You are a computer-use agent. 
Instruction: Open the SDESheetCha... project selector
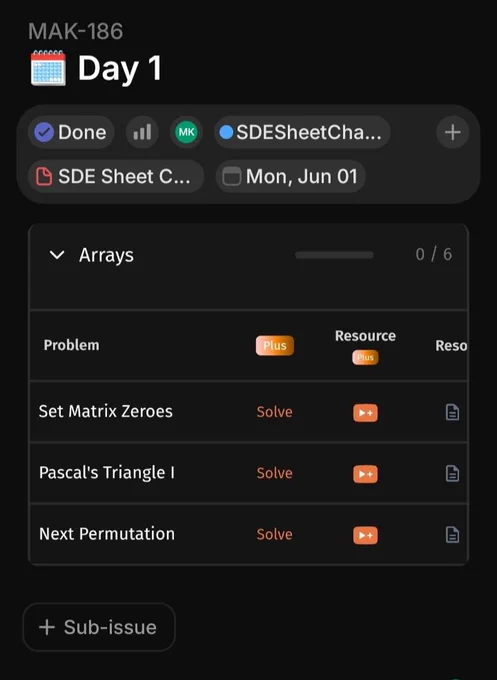pos(302,132)
